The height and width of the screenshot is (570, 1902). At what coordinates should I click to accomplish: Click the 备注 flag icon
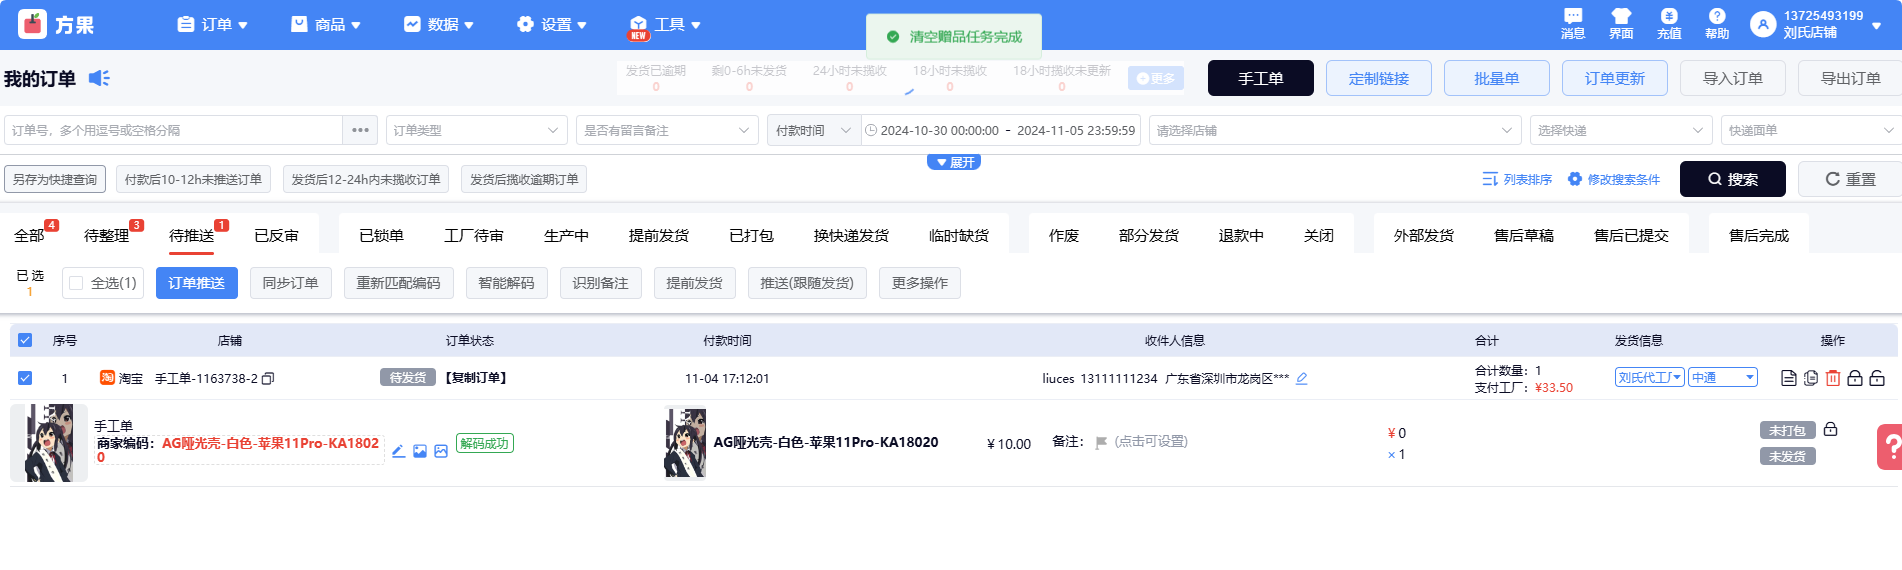pyautogui.click(x=1101, y=442)
